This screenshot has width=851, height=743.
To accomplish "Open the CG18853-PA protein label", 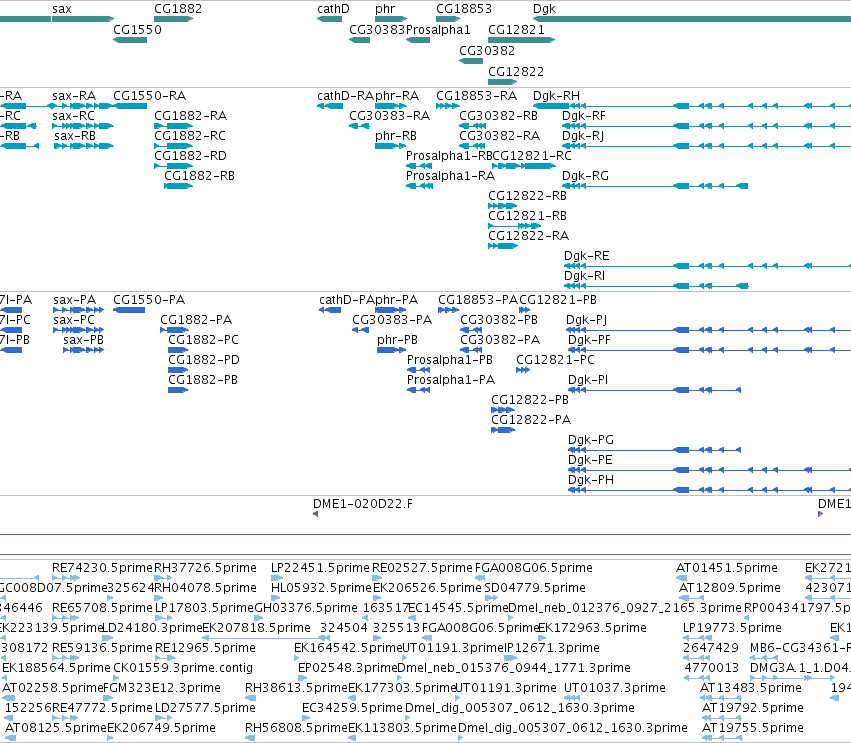I will (478, 300).
